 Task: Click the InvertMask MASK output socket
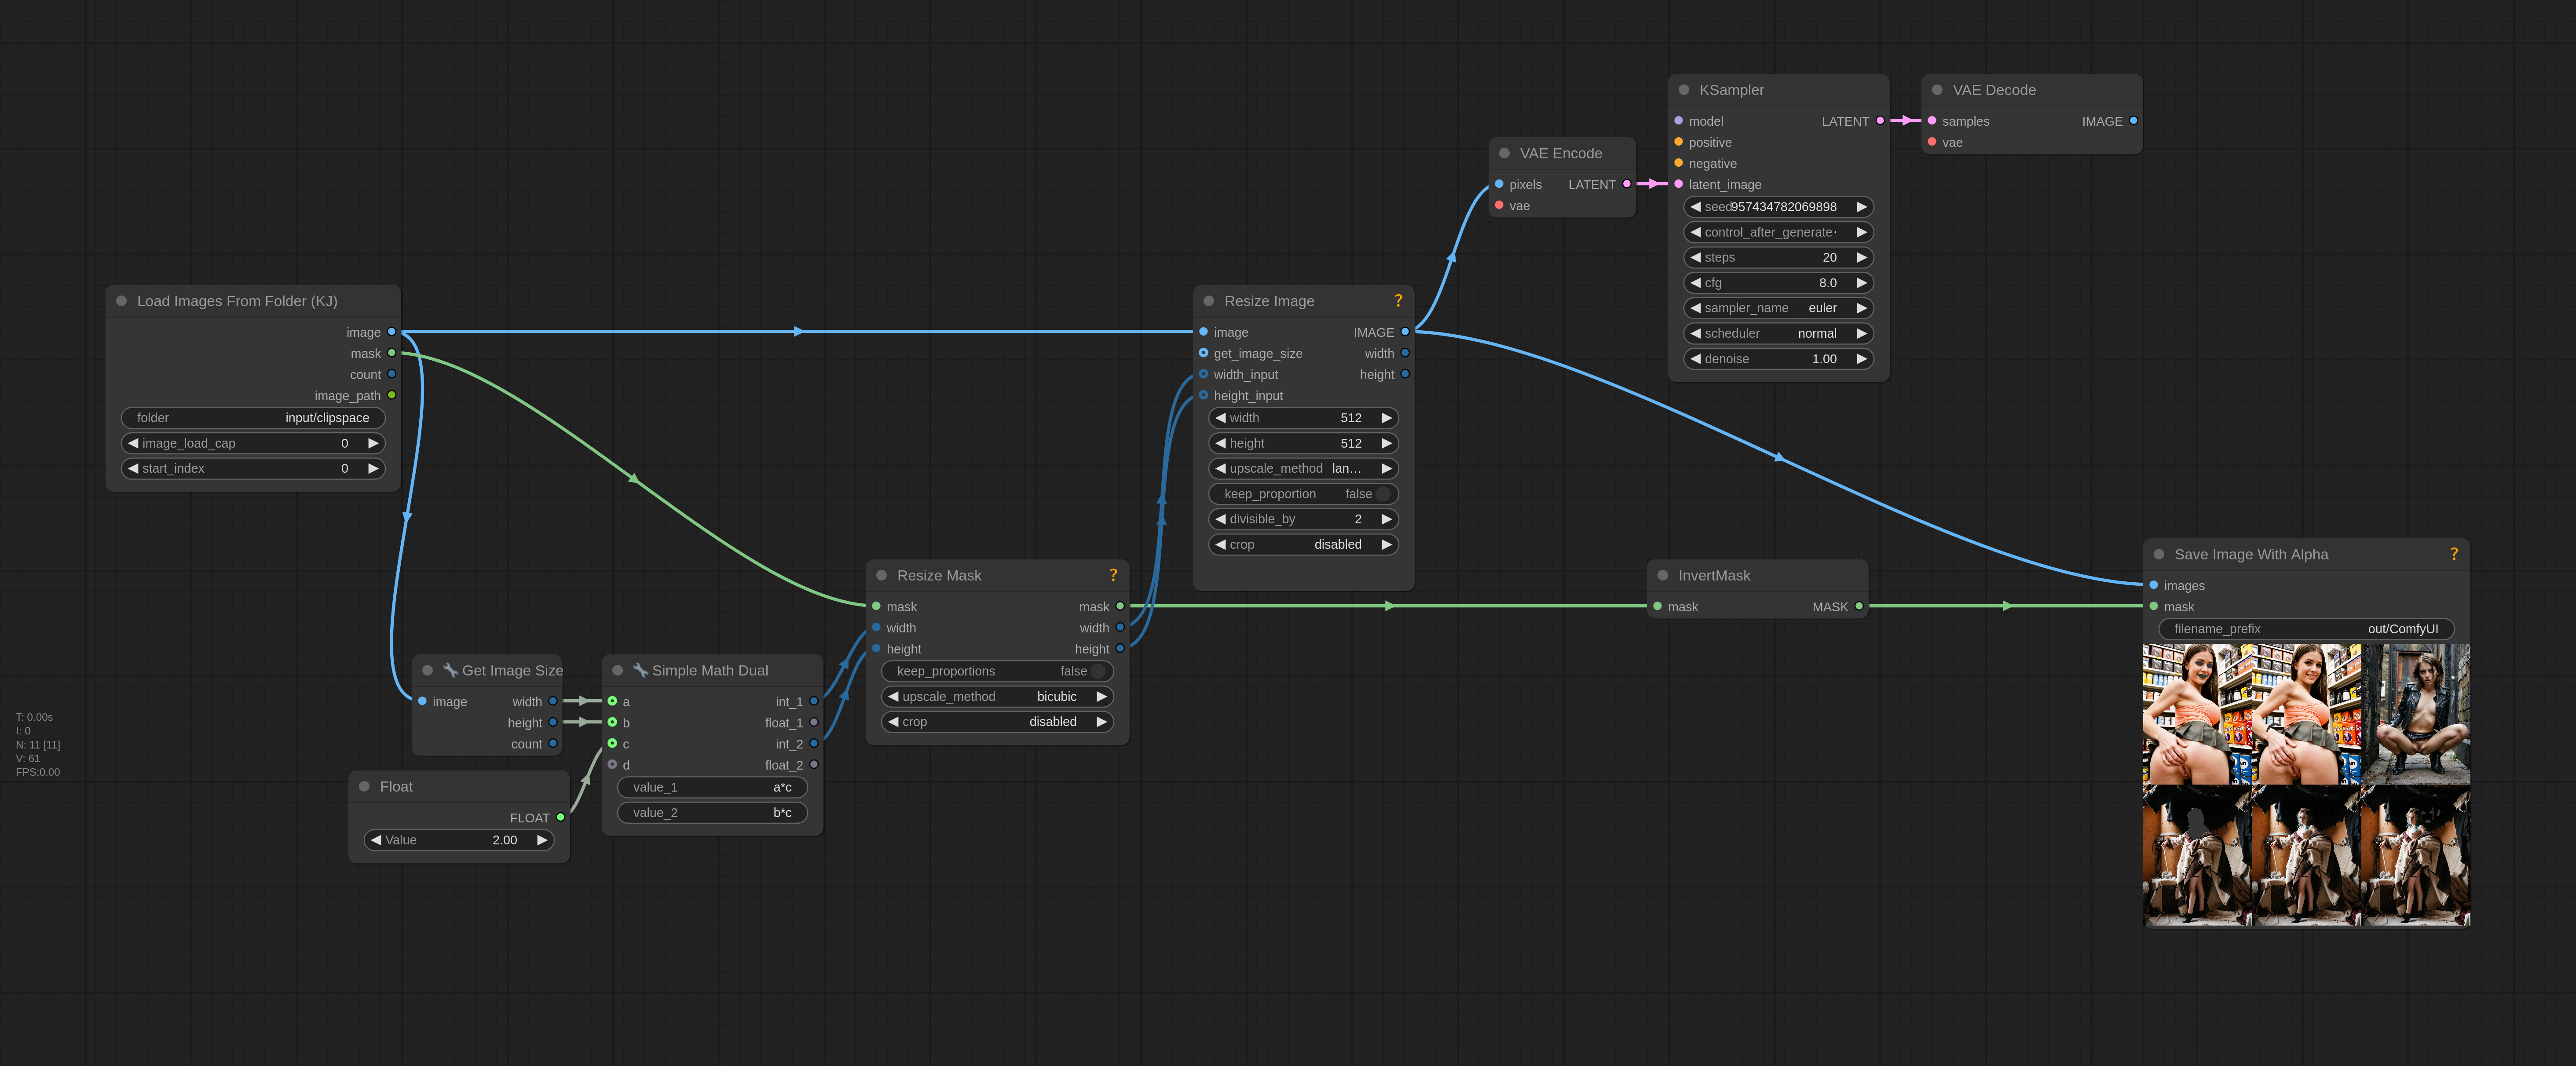(x=1859, y=606)
